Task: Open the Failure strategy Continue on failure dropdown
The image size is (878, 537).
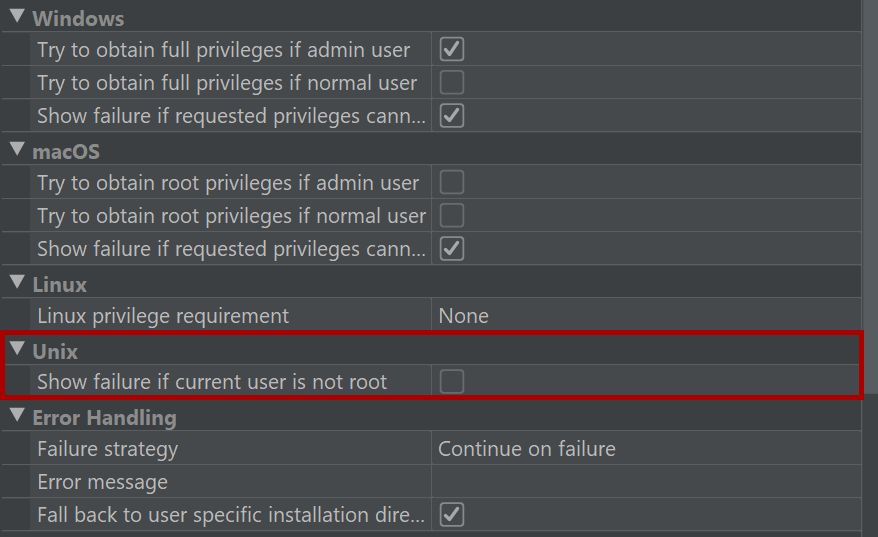Action: coord(646,449)
